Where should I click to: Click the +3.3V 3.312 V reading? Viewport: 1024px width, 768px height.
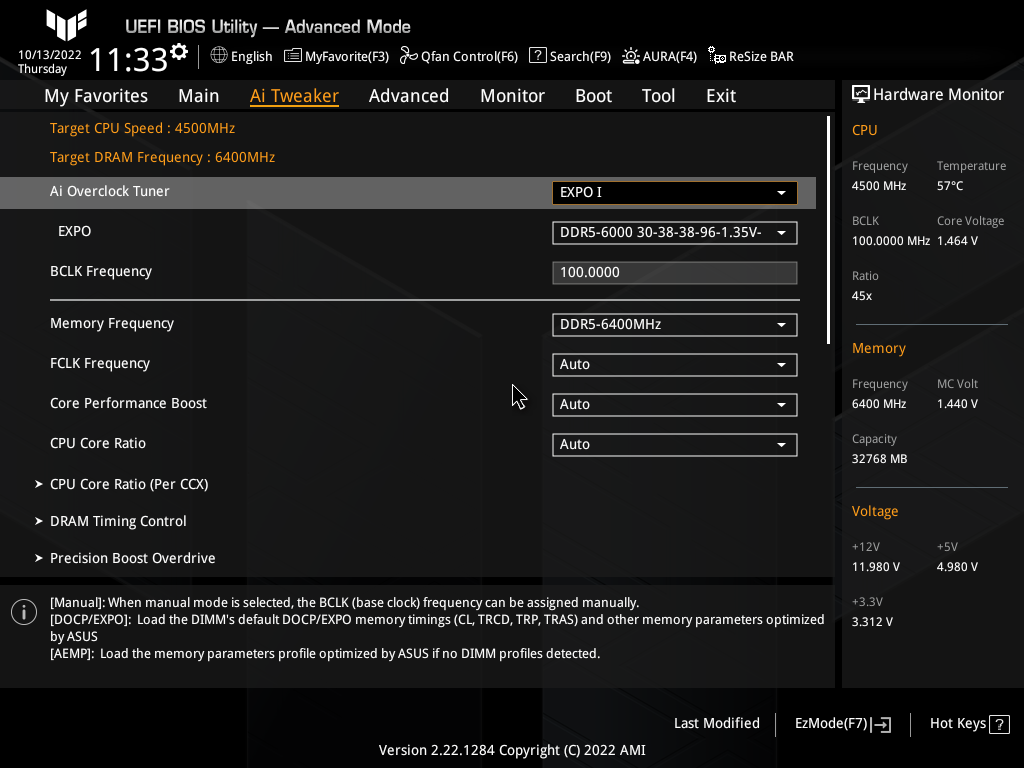872,622
